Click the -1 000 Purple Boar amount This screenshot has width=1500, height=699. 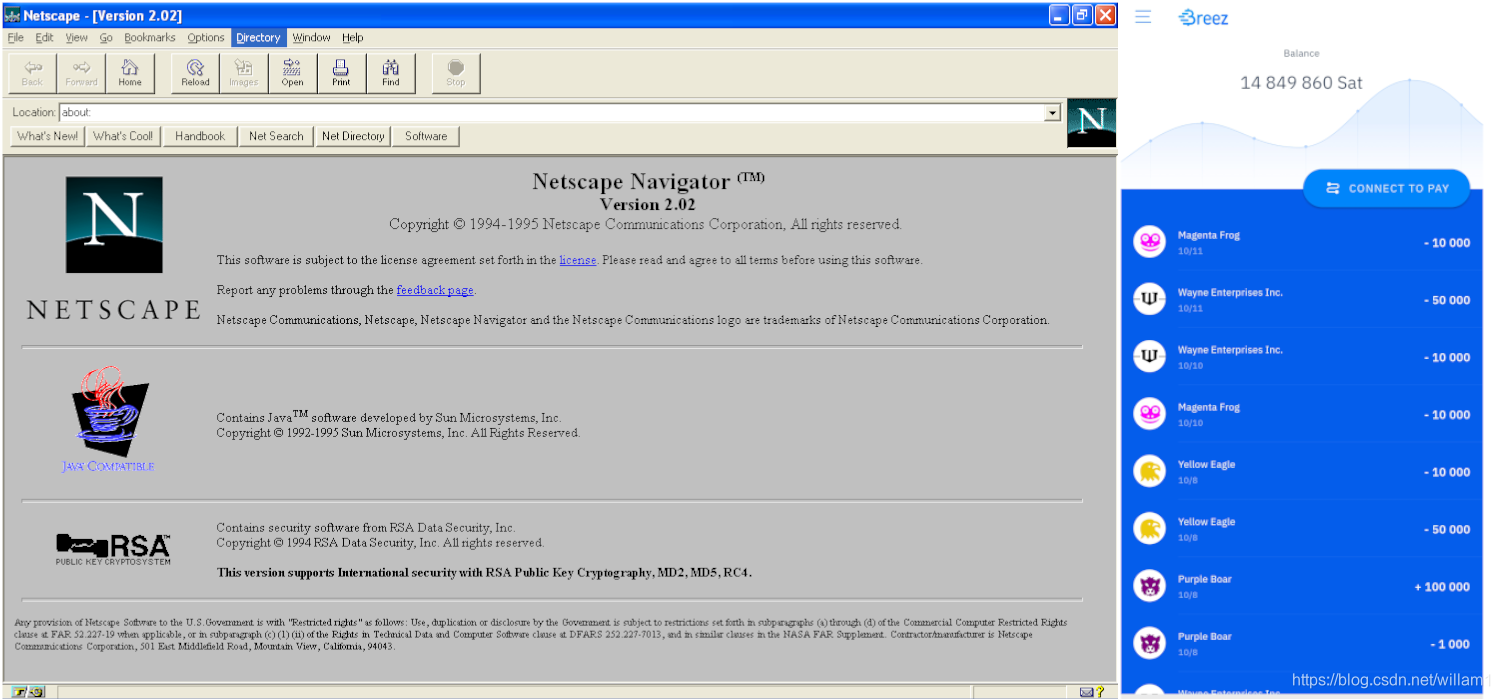(1449, 644)
